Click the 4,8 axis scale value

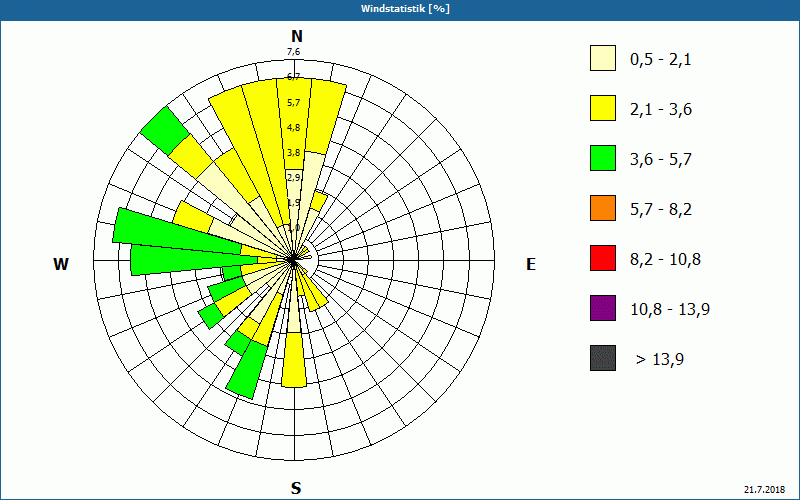pyautogui.click(x=293, y=127)
